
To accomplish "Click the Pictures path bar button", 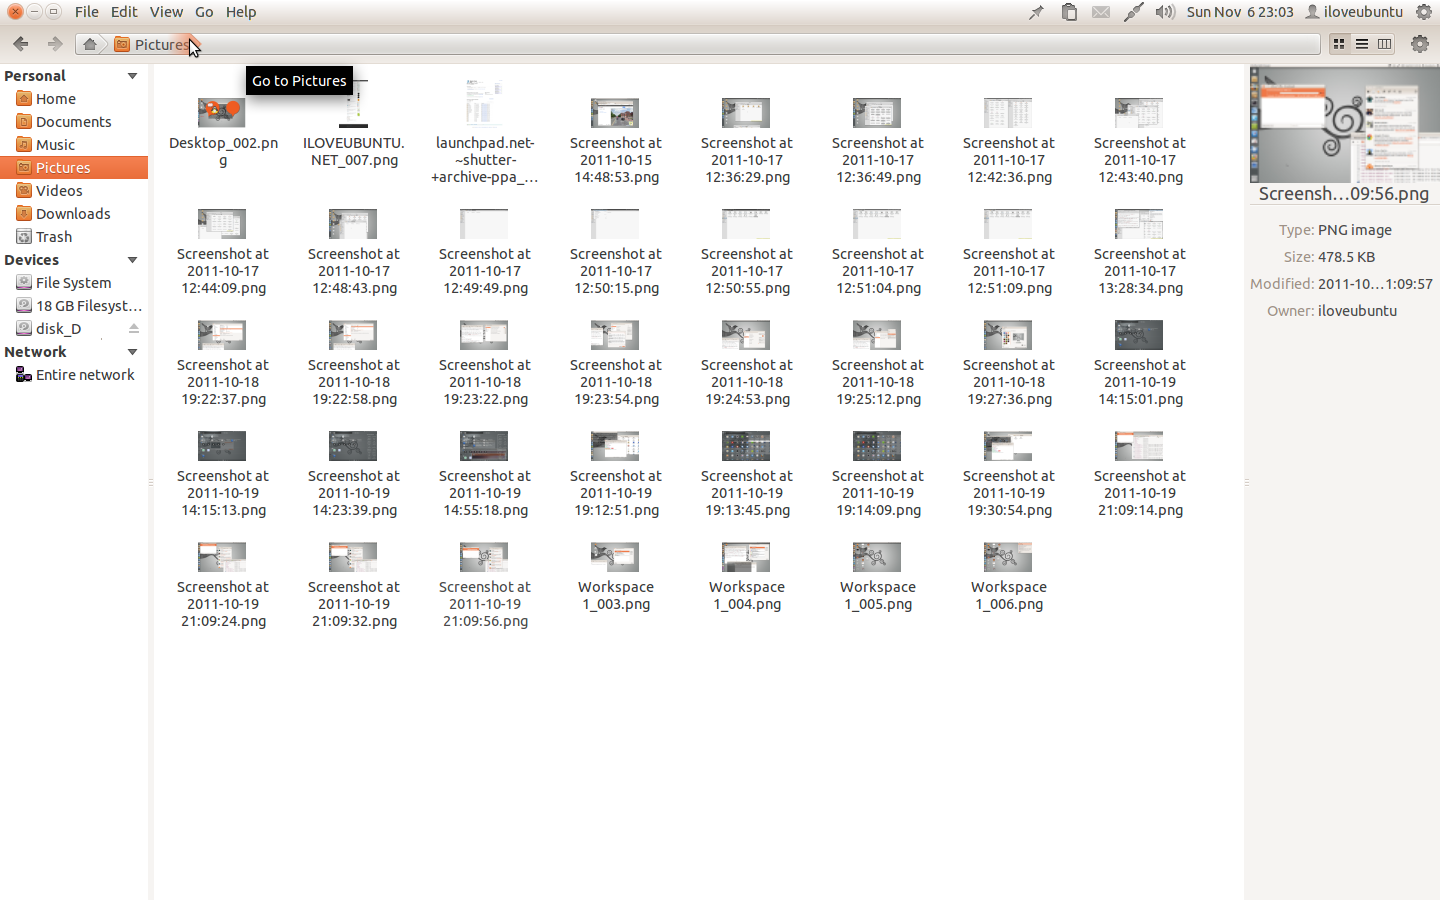I will point(152,44).
